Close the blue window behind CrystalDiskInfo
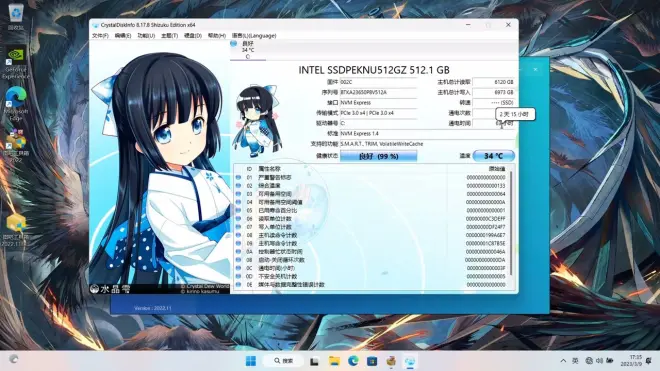Image resolution: width=660 pixels, height=371 pixels. click(x=535, y=69)
